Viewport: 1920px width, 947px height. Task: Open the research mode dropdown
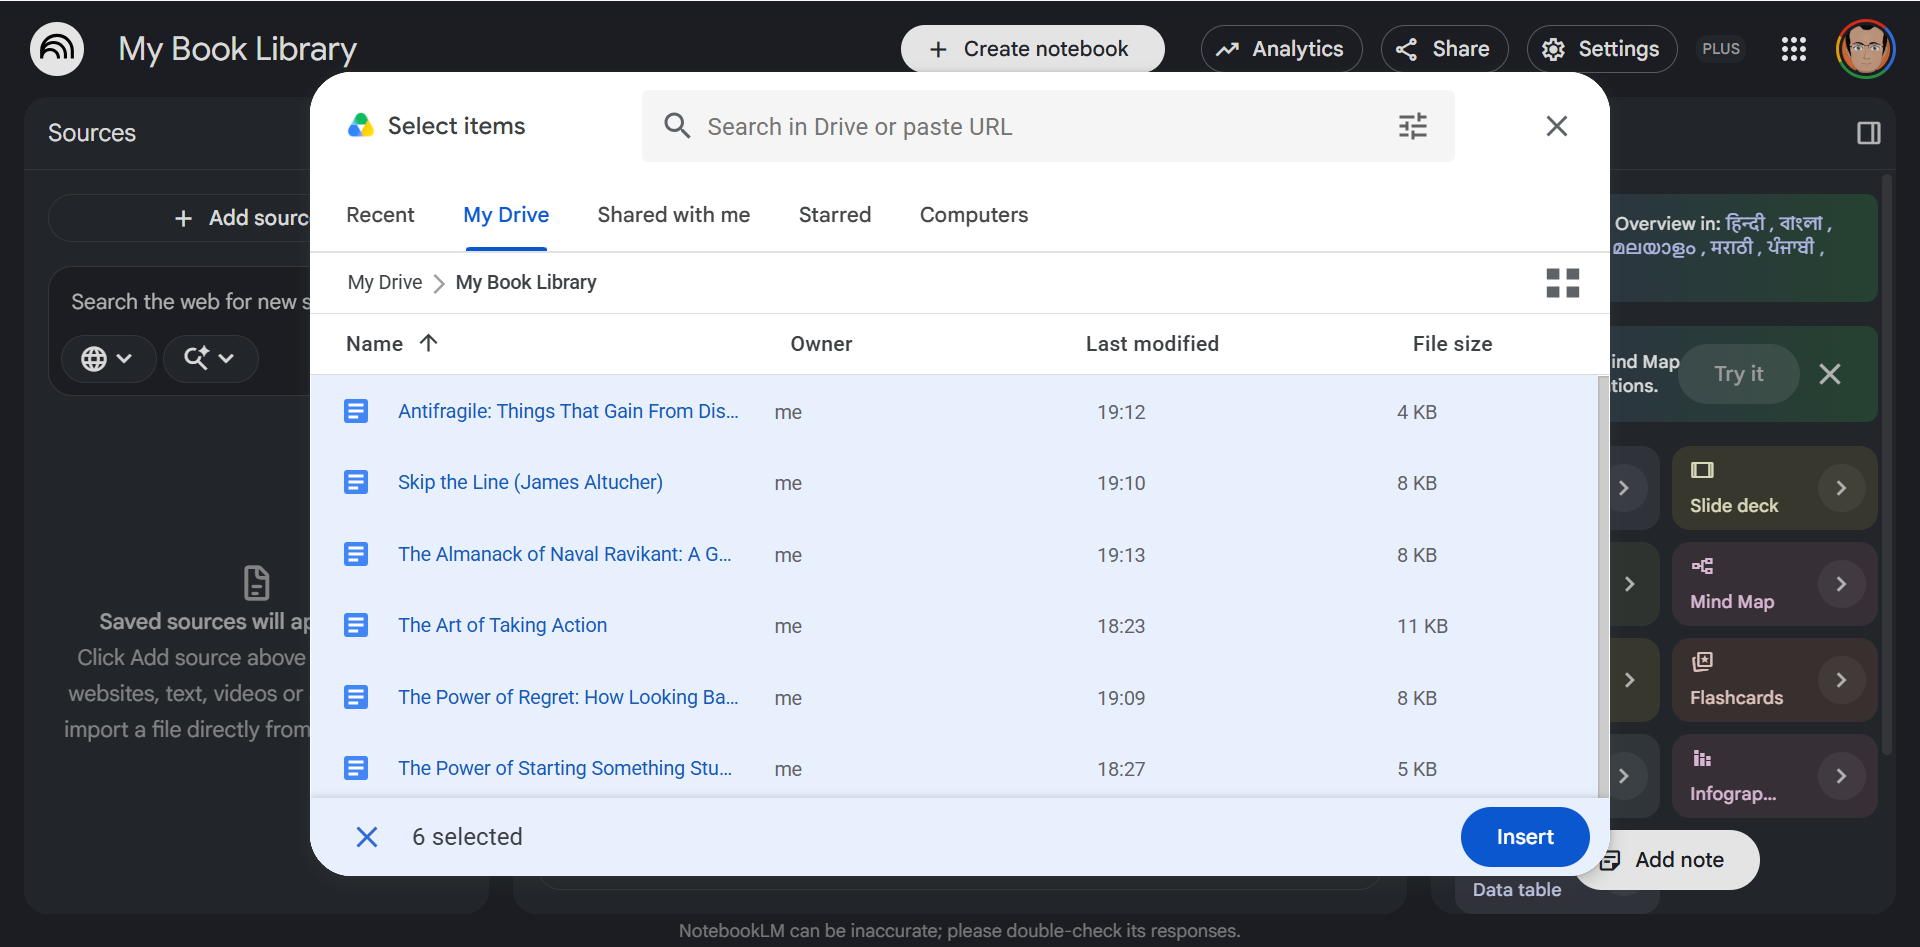coord(210,358)
